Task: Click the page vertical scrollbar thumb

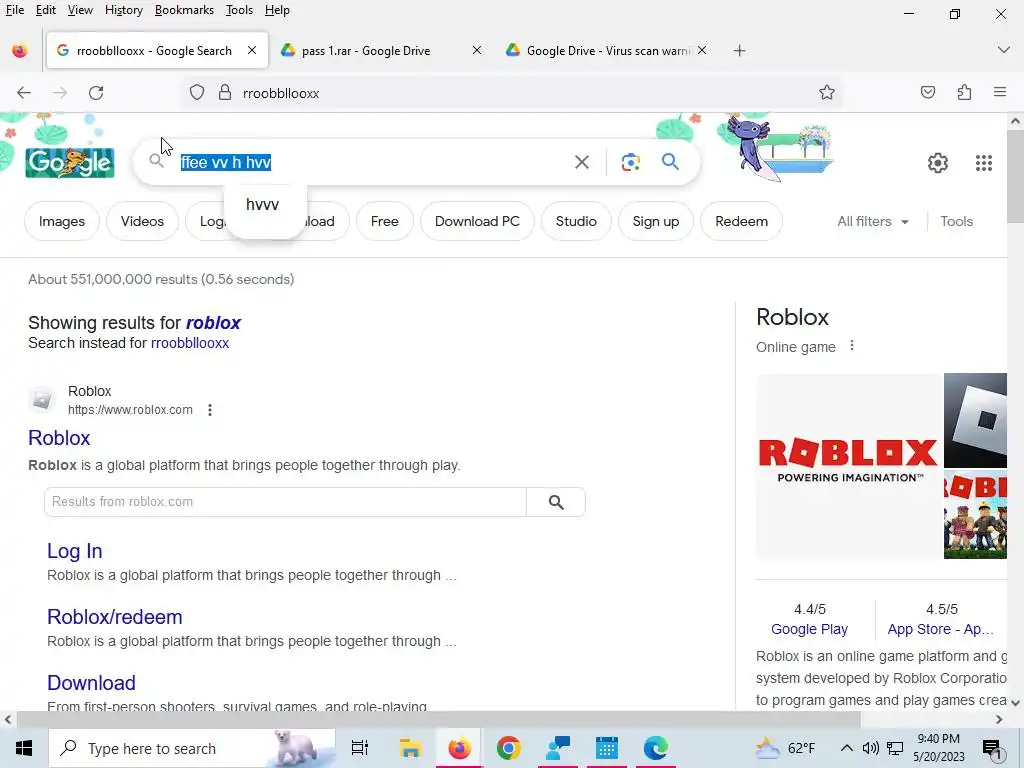Action: [x=1014, y=176]
